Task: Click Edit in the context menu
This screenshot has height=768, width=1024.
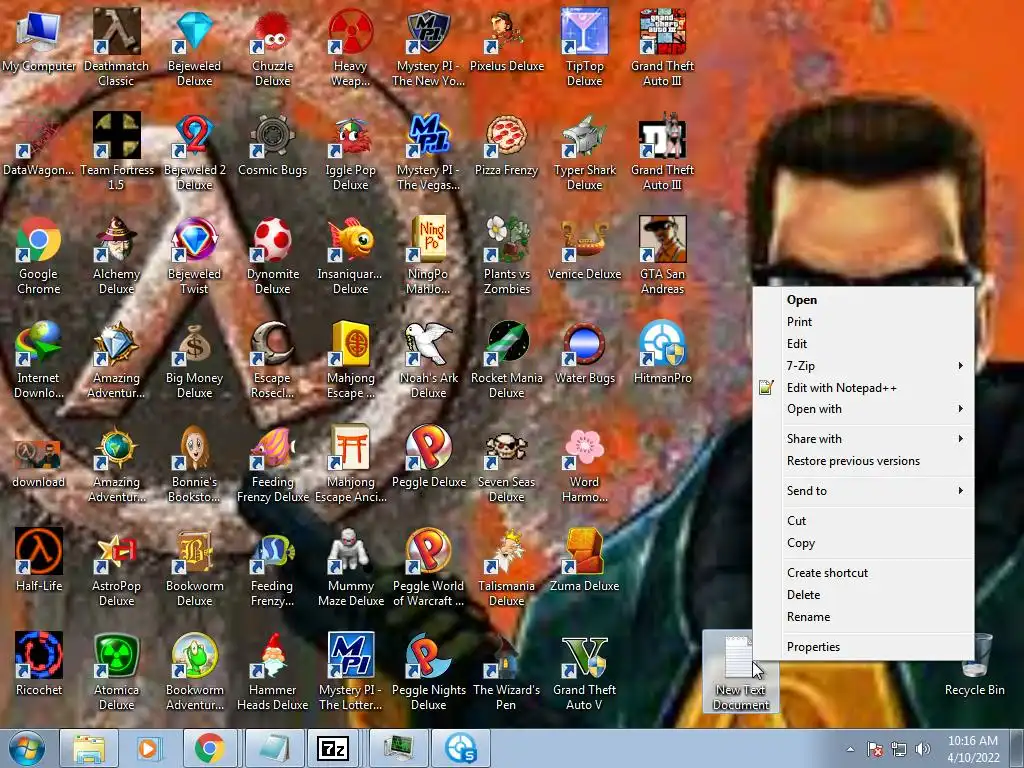Action: click(863, 344)
